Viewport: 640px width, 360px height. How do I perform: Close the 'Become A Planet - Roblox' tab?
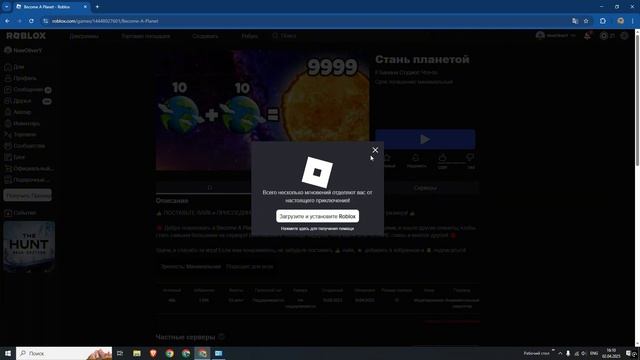pyautogui.click(x=85, y=7)
